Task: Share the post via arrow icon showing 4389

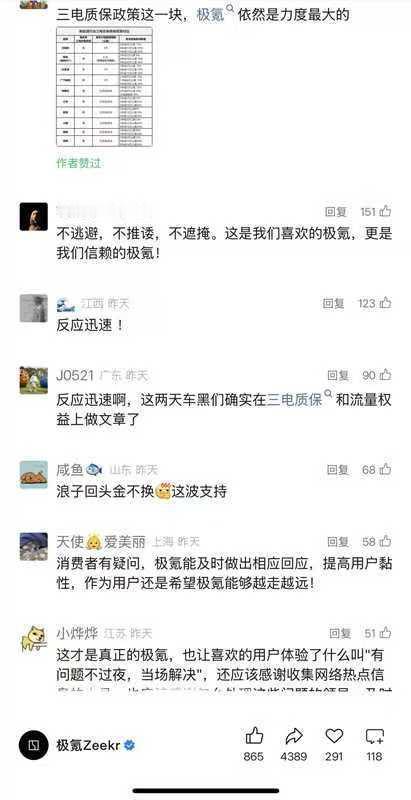Action: coord(294,736)
